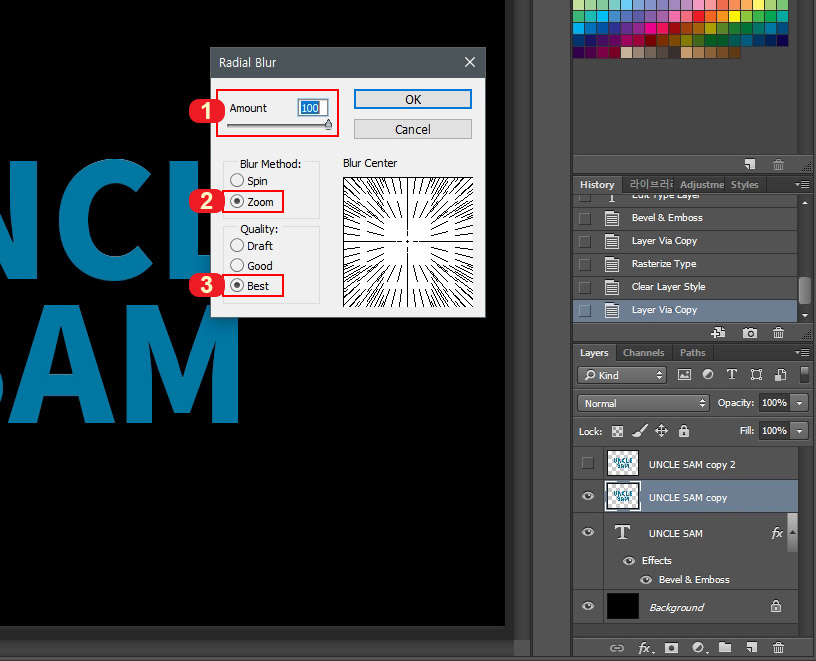Choose Good quality

pos(251,265)
